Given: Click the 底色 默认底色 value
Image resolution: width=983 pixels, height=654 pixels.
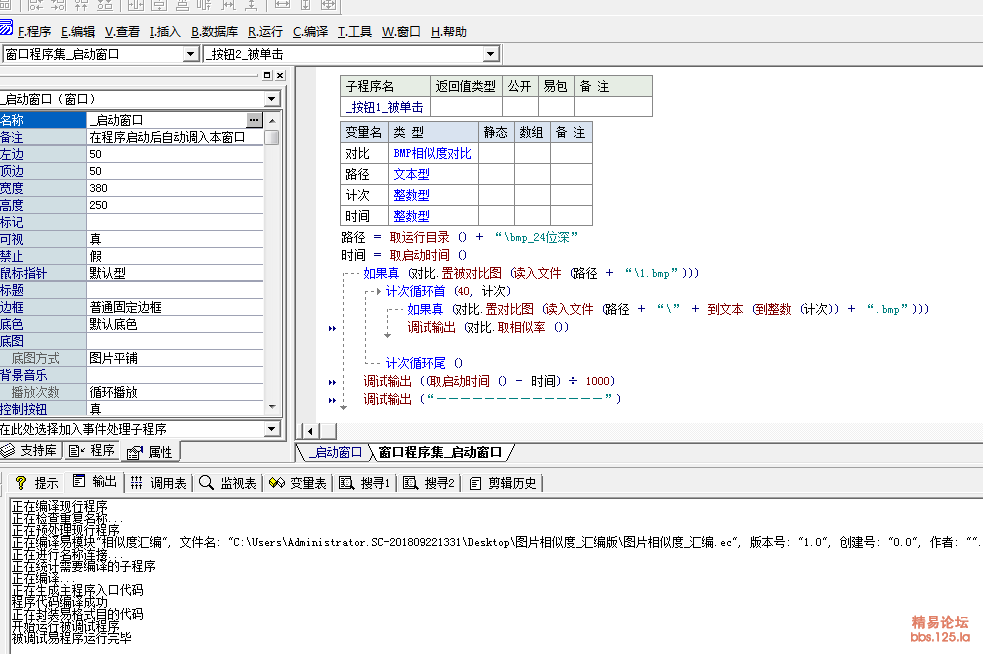Looking at the screenshot, I should coord(175,324).
